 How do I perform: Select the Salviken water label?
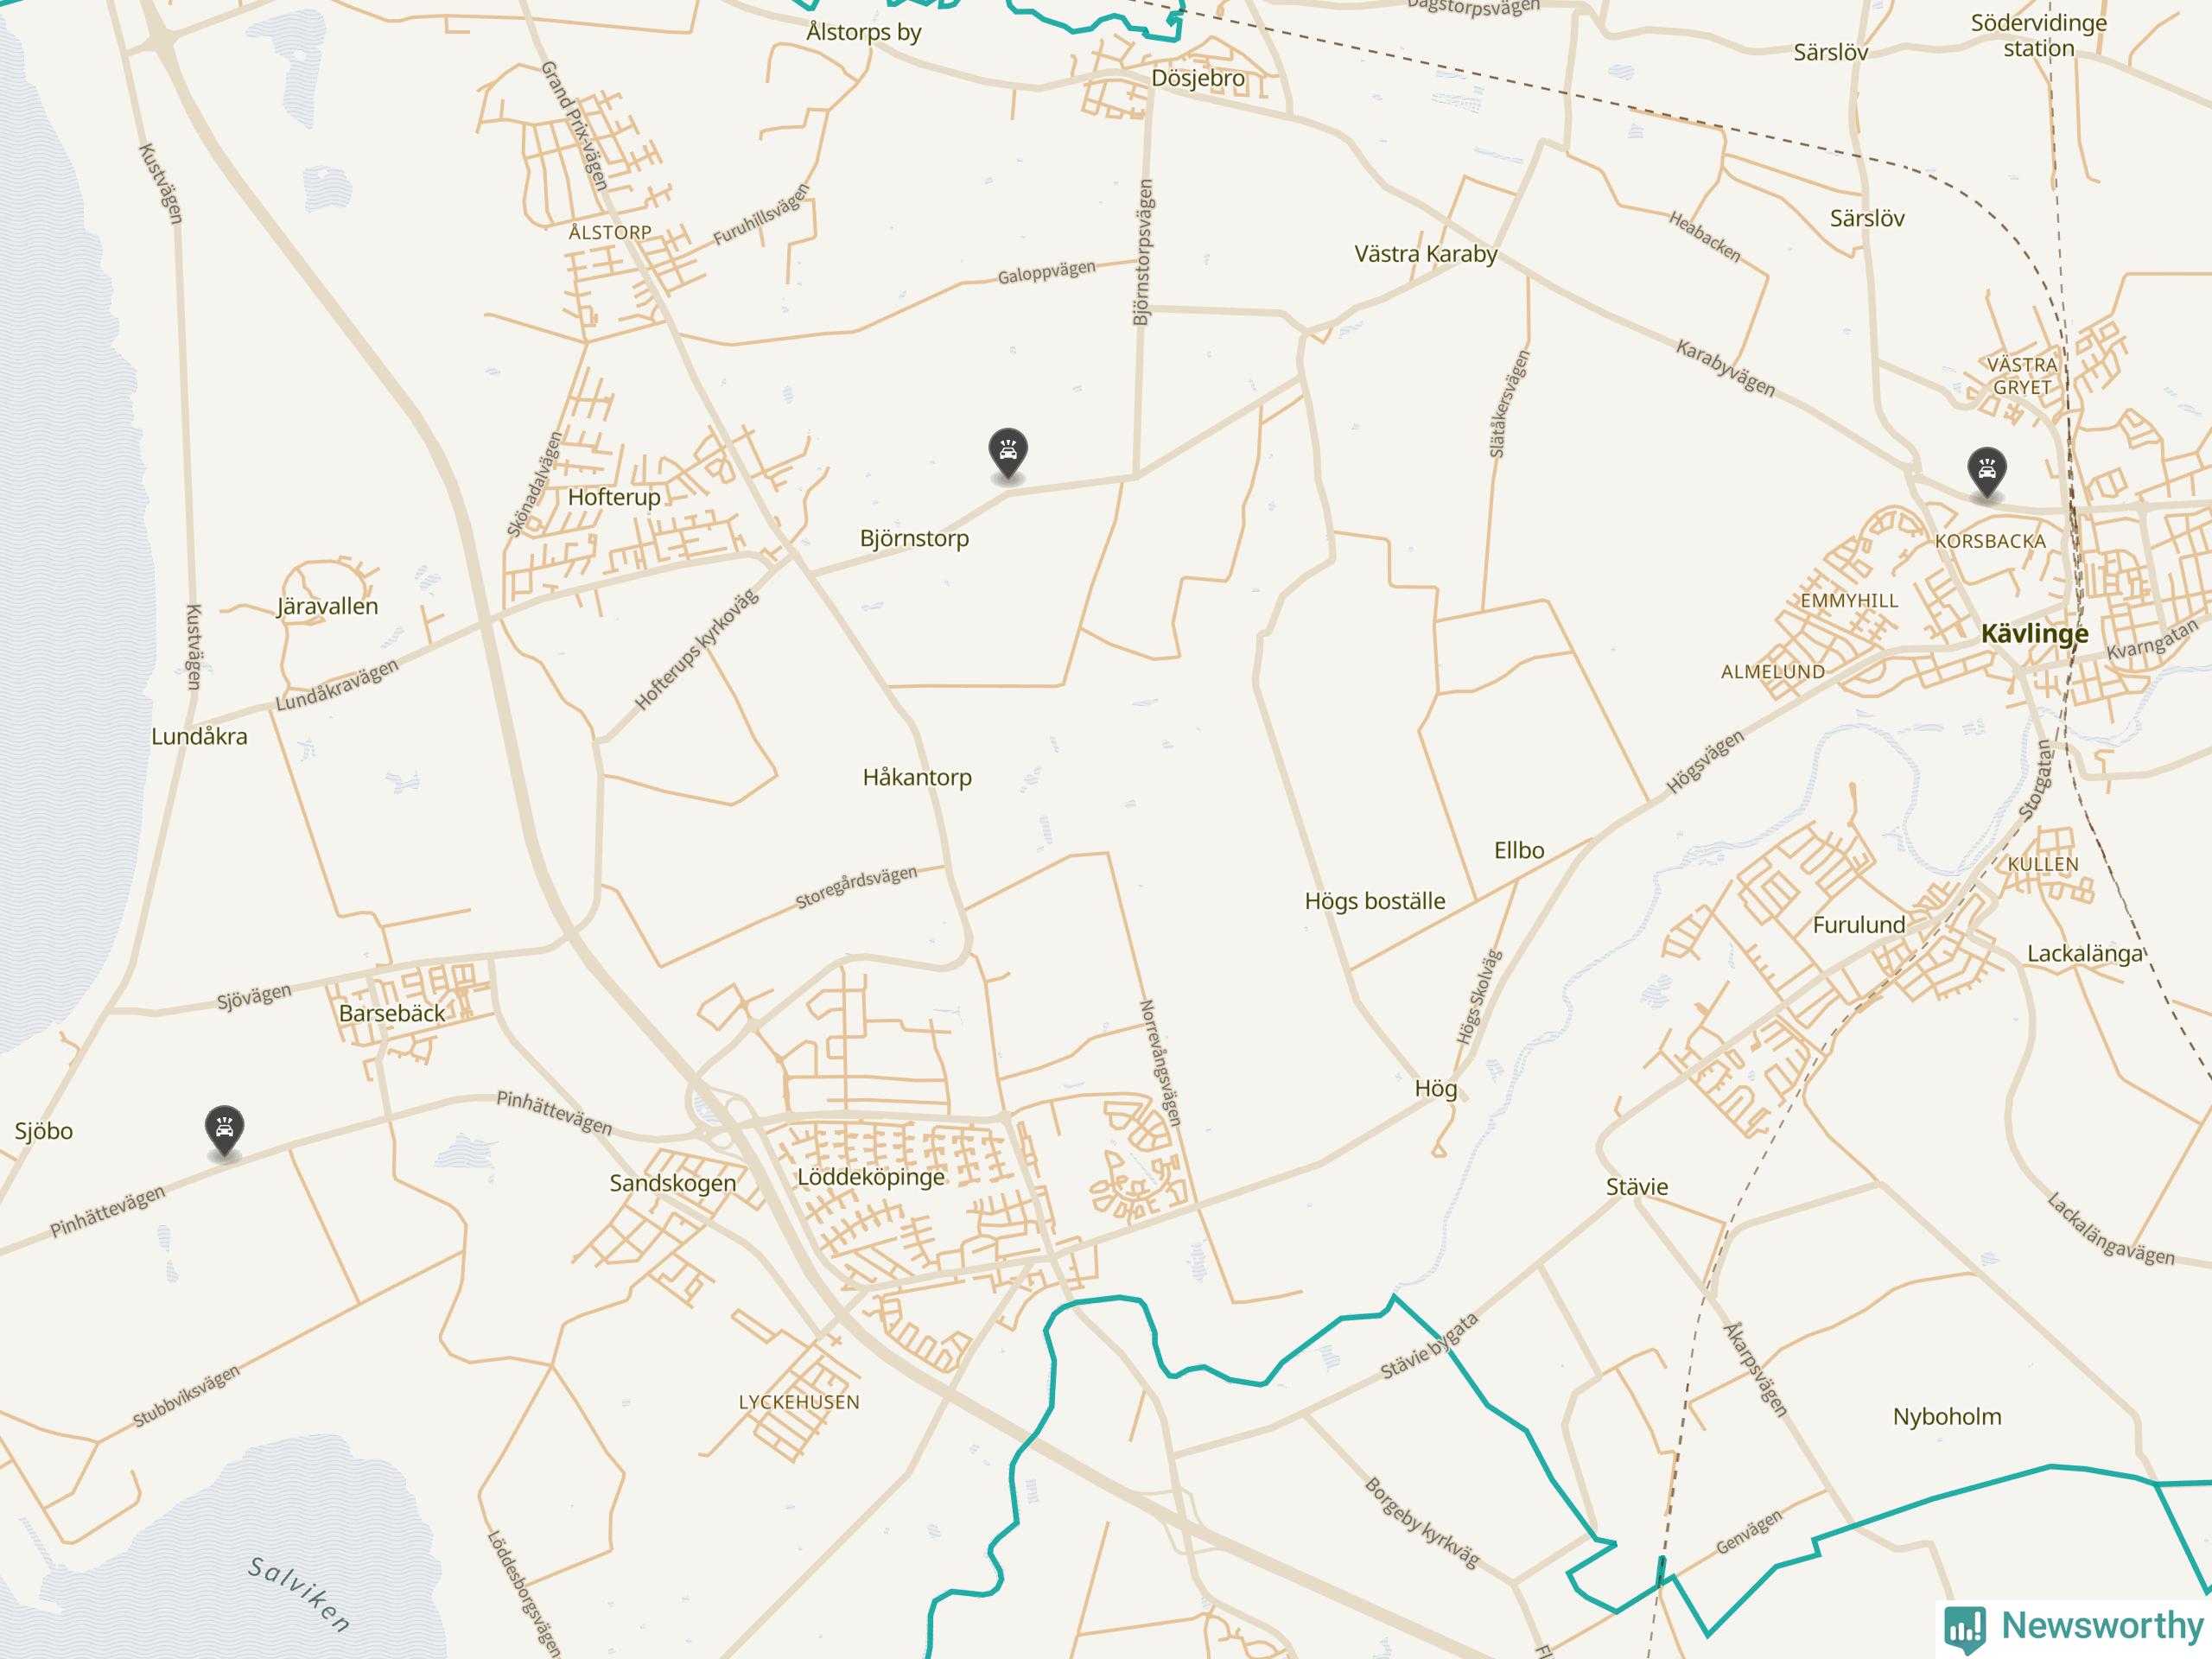click(x=299, y=1594)
